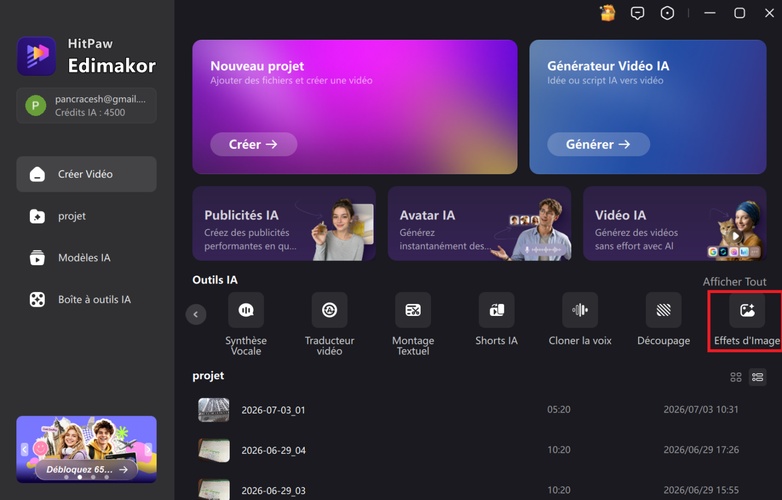The width and height of the screenshot is (782, 500).
Task: Open the Publicités IA card
Action: tap(284, 223)
